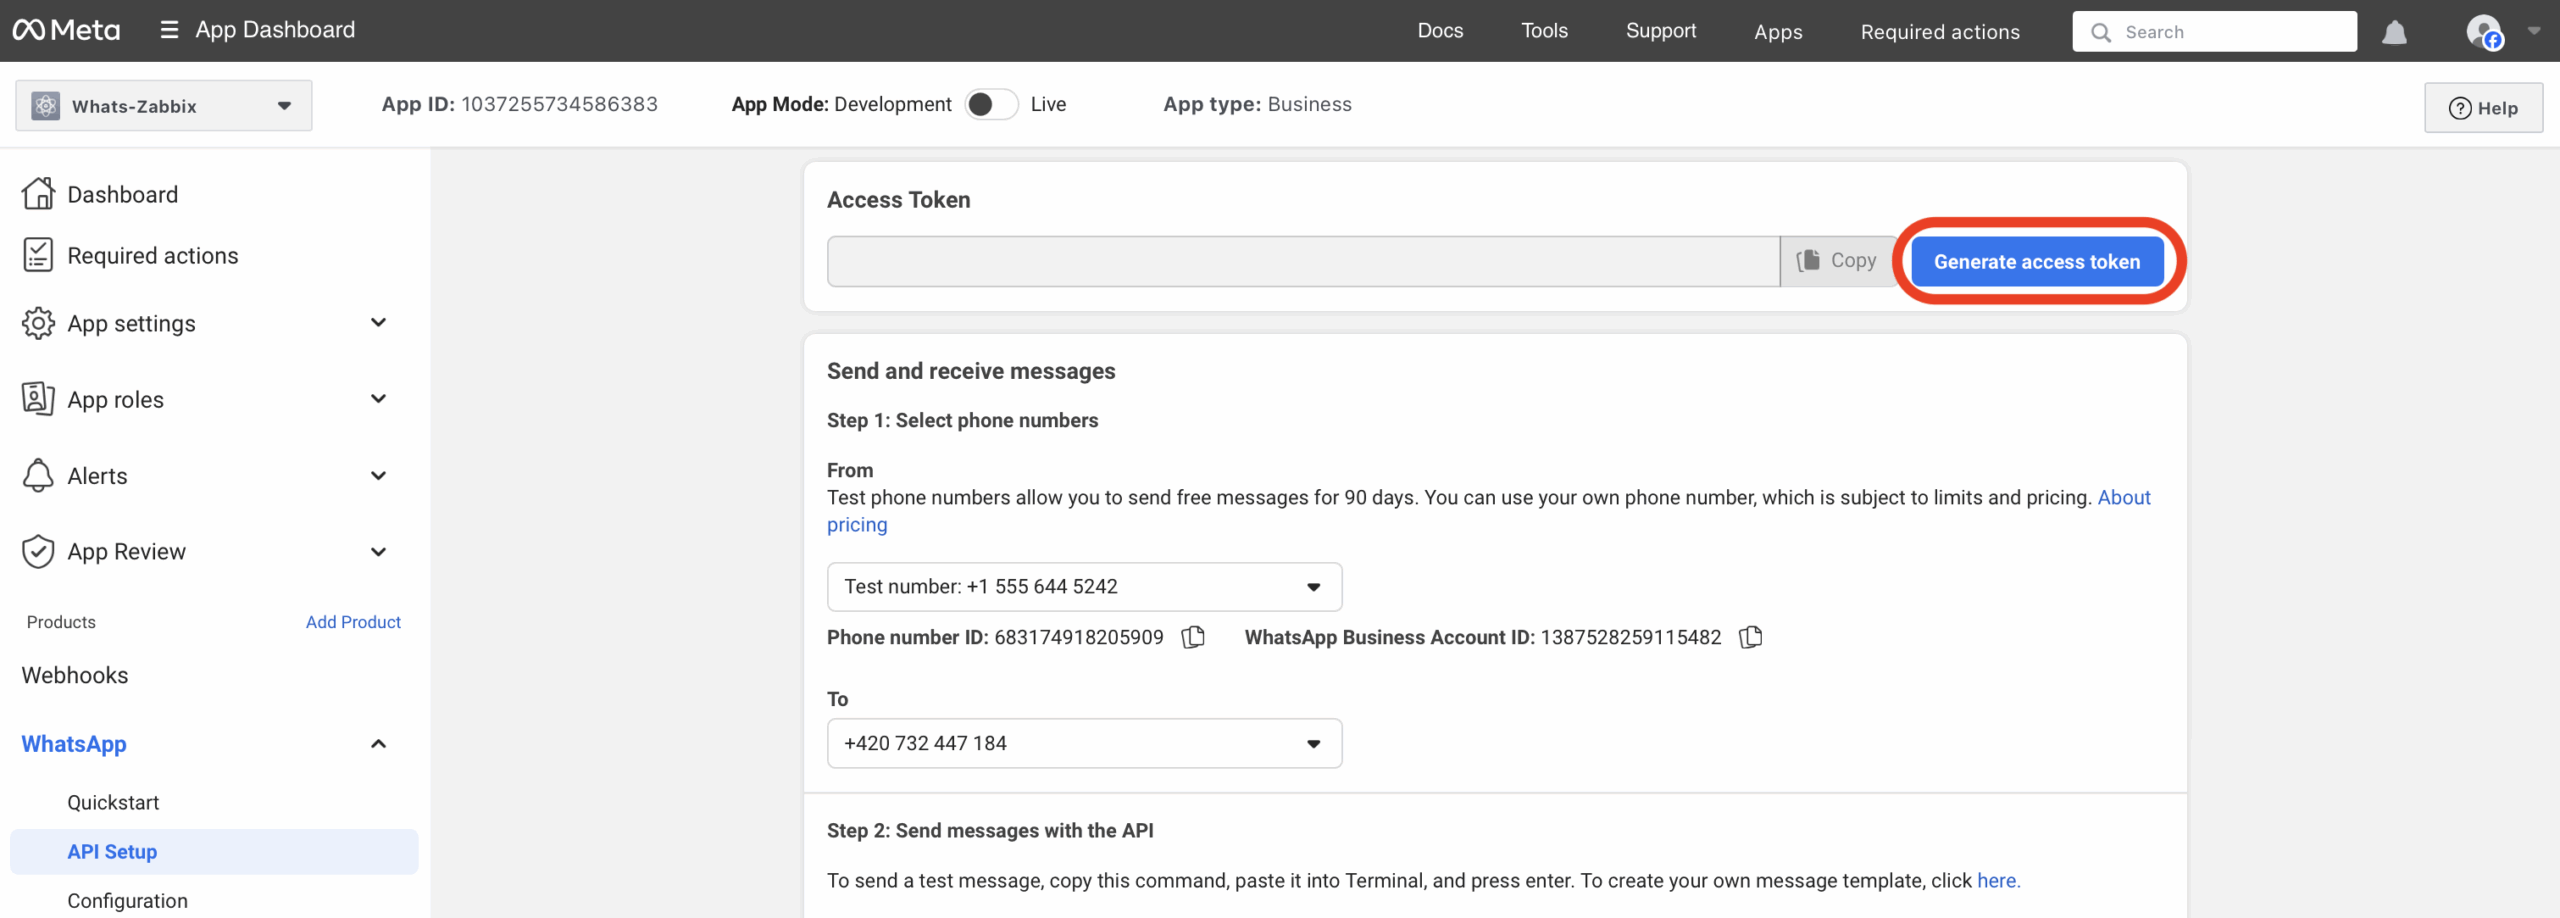Click the Help button
This screenshot has width=2560, height=918.
point(2483,108)
